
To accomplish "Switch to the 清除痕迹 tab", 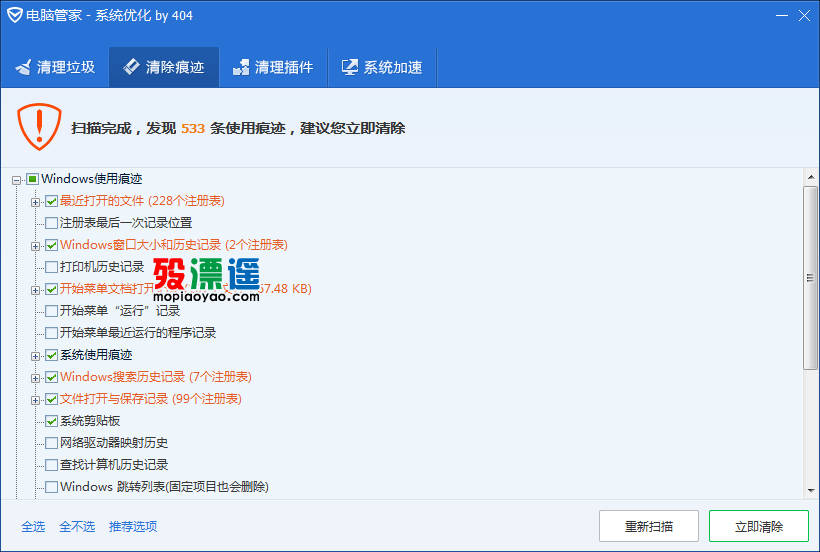I will coord(164,67).
